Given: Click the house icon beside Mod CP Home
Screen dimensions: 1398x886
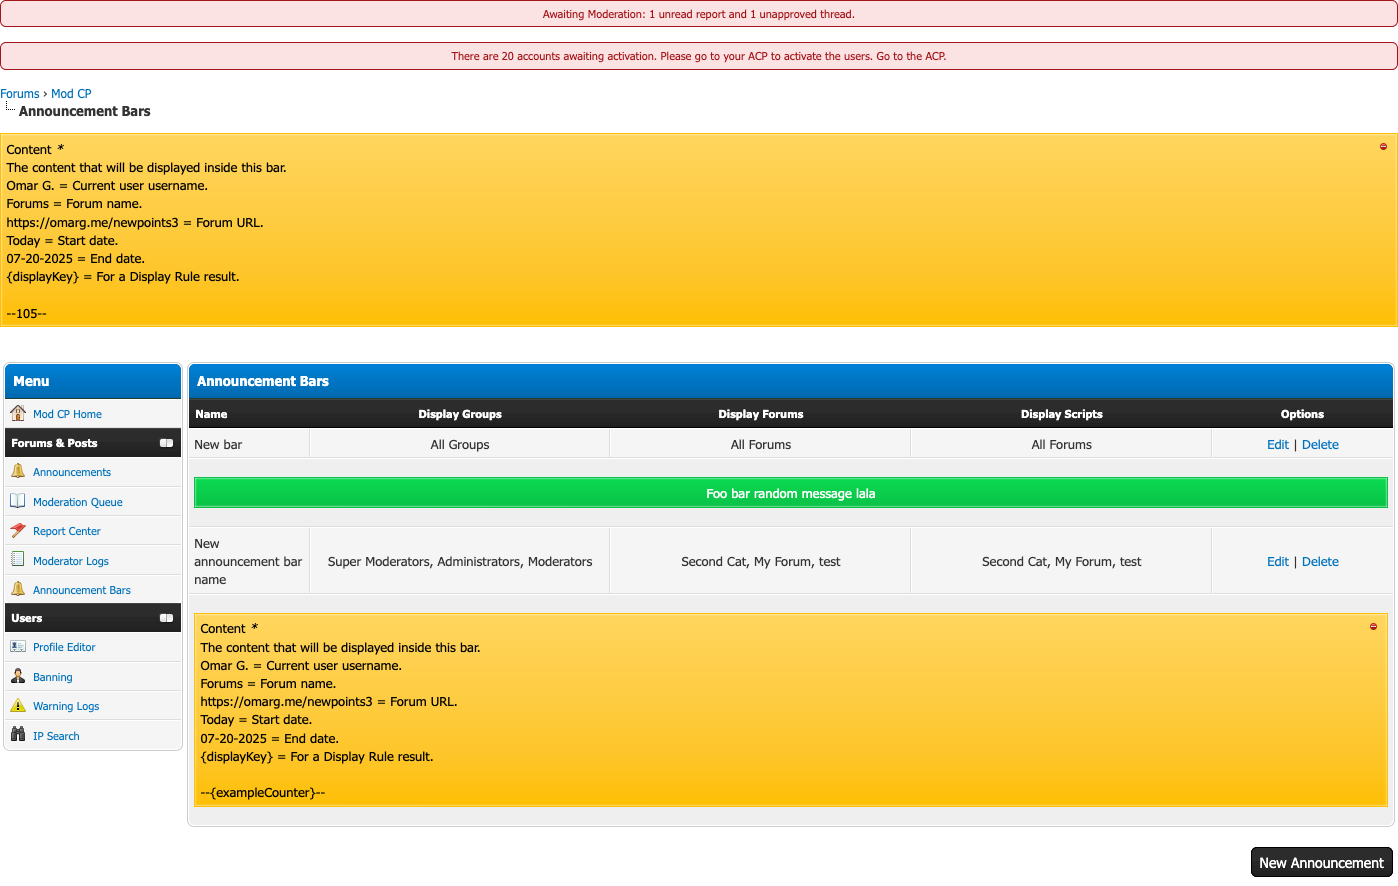Looking at the screenshot, I should click(x=18, y=413).
